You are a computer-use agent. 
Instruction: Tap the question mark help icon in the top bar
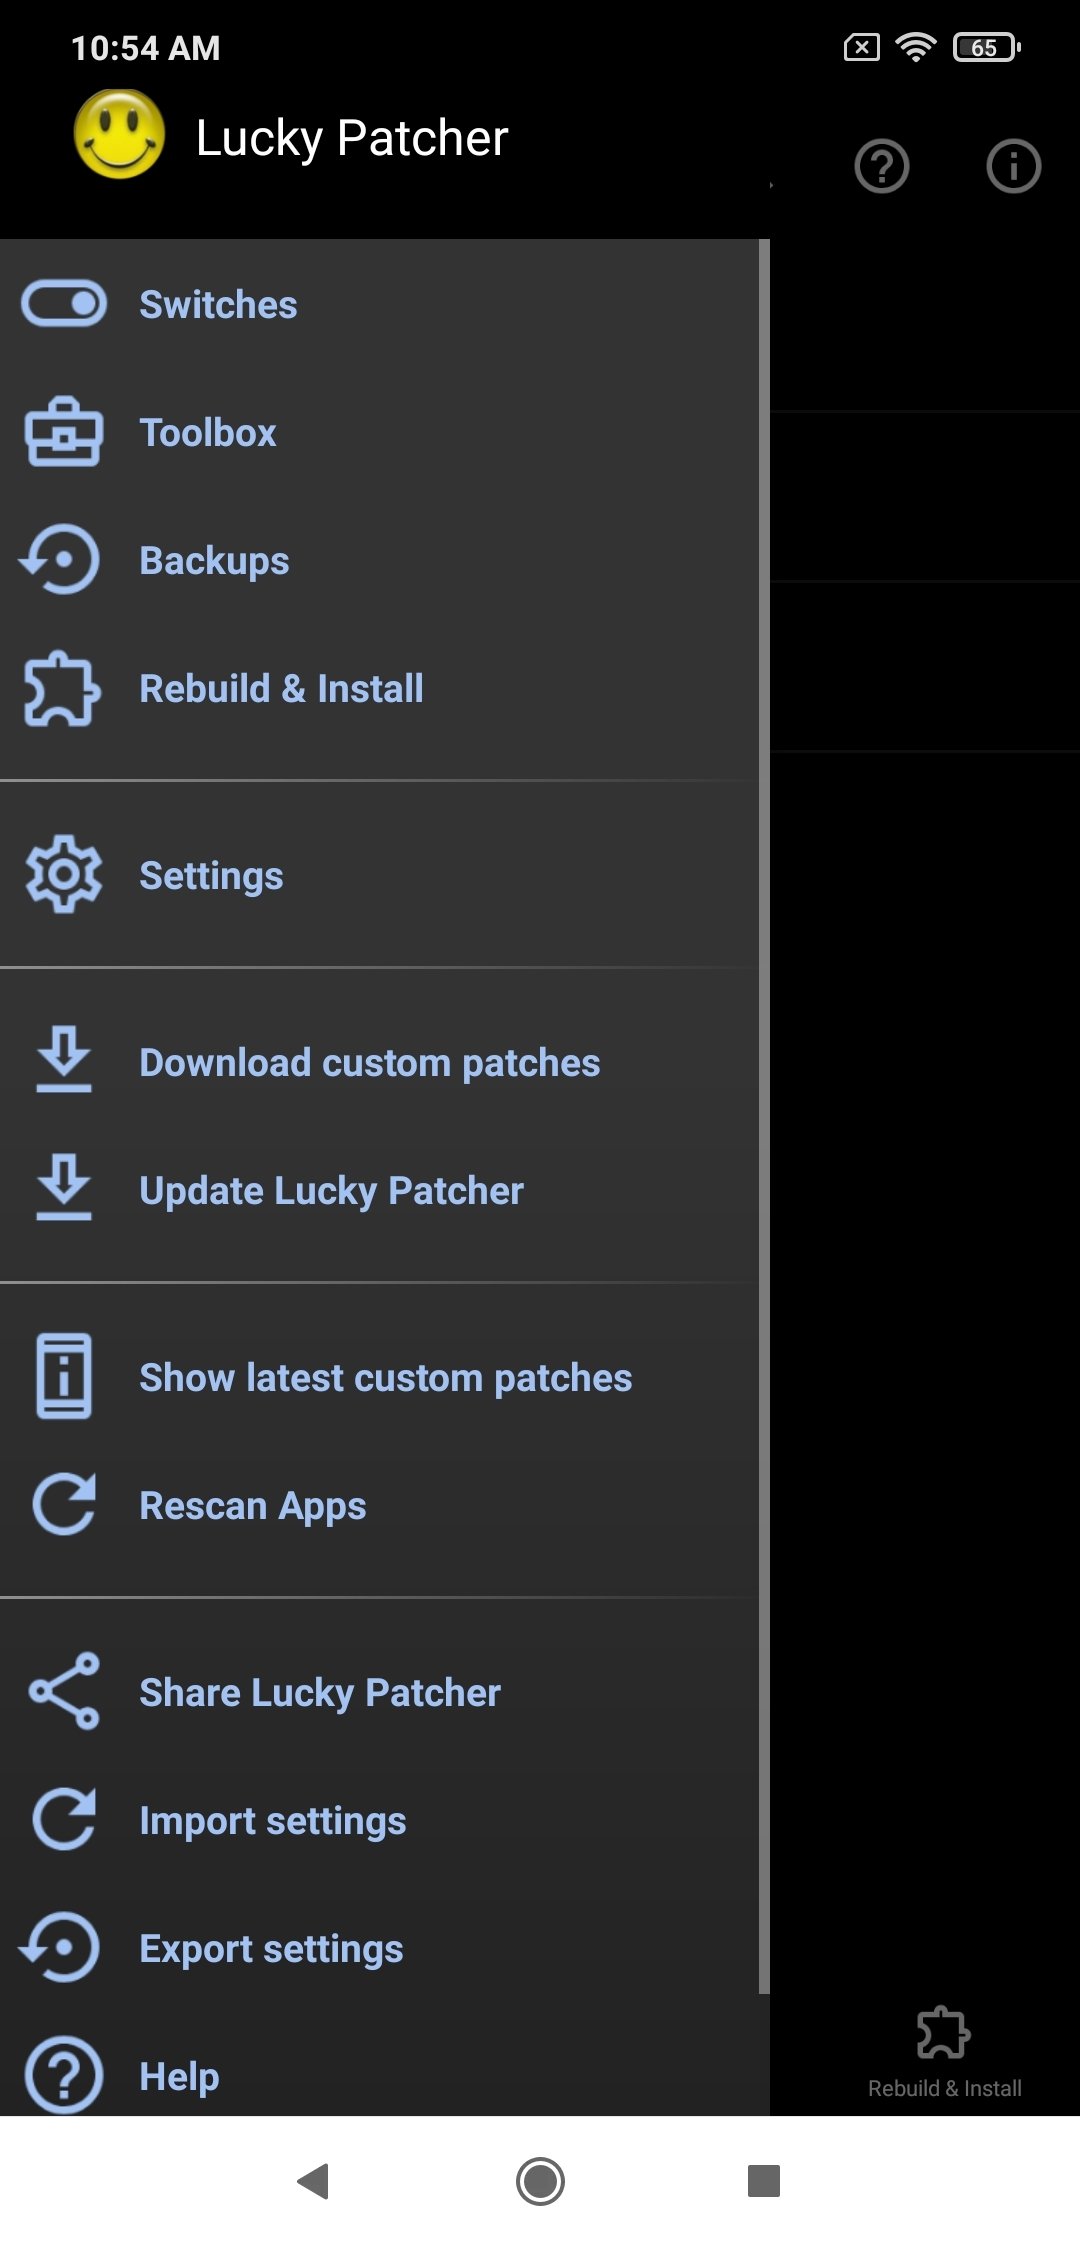point(881,166)
